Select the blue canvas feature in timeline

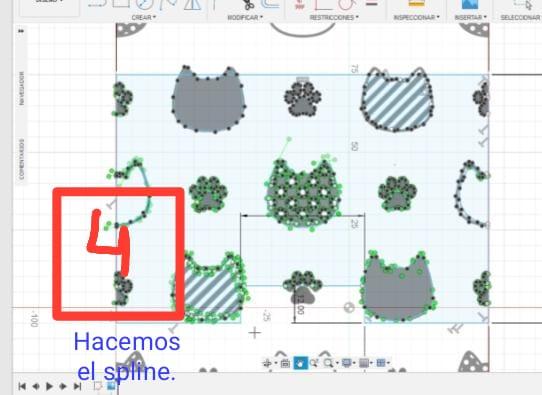(111, 386)
